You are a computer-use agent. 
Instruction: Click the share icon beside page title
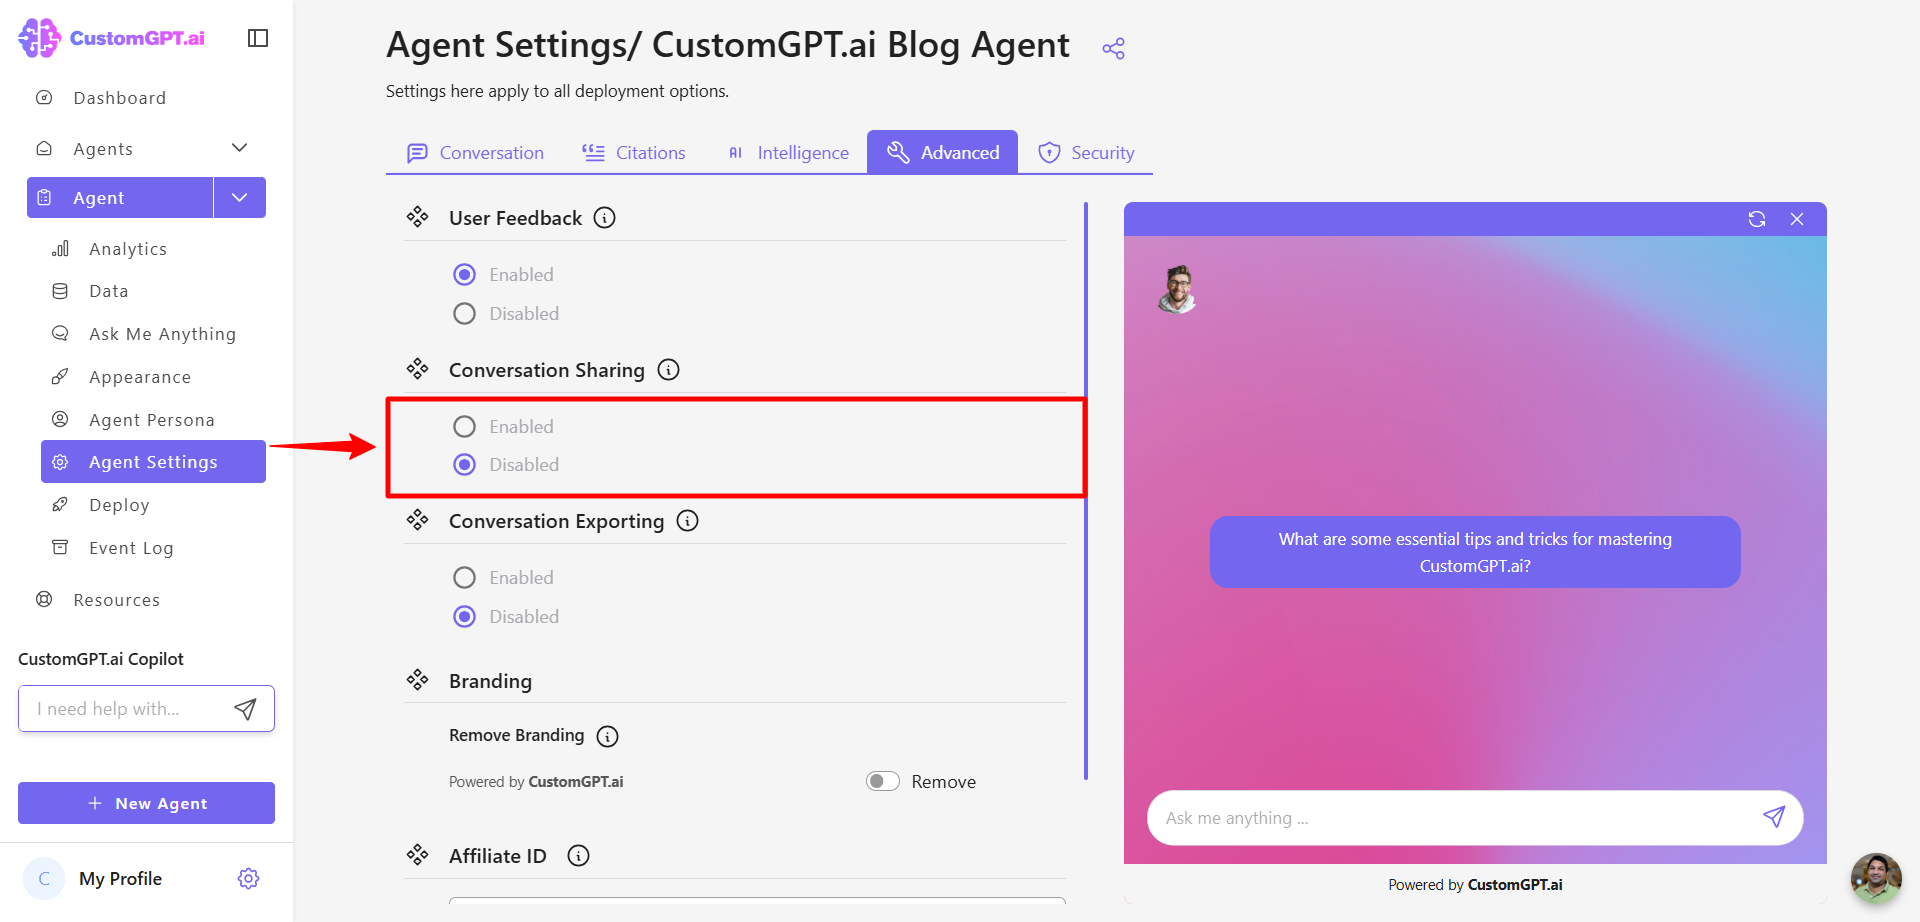click(1113, 48)
